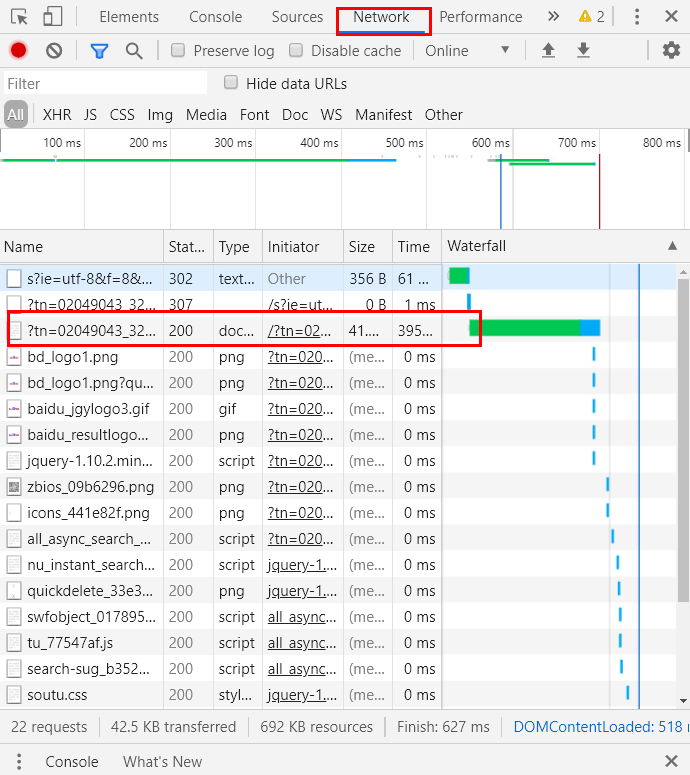This screenshot has width=690, height=775.
Task: Open network search magnifier
Action: coord(134,51)
